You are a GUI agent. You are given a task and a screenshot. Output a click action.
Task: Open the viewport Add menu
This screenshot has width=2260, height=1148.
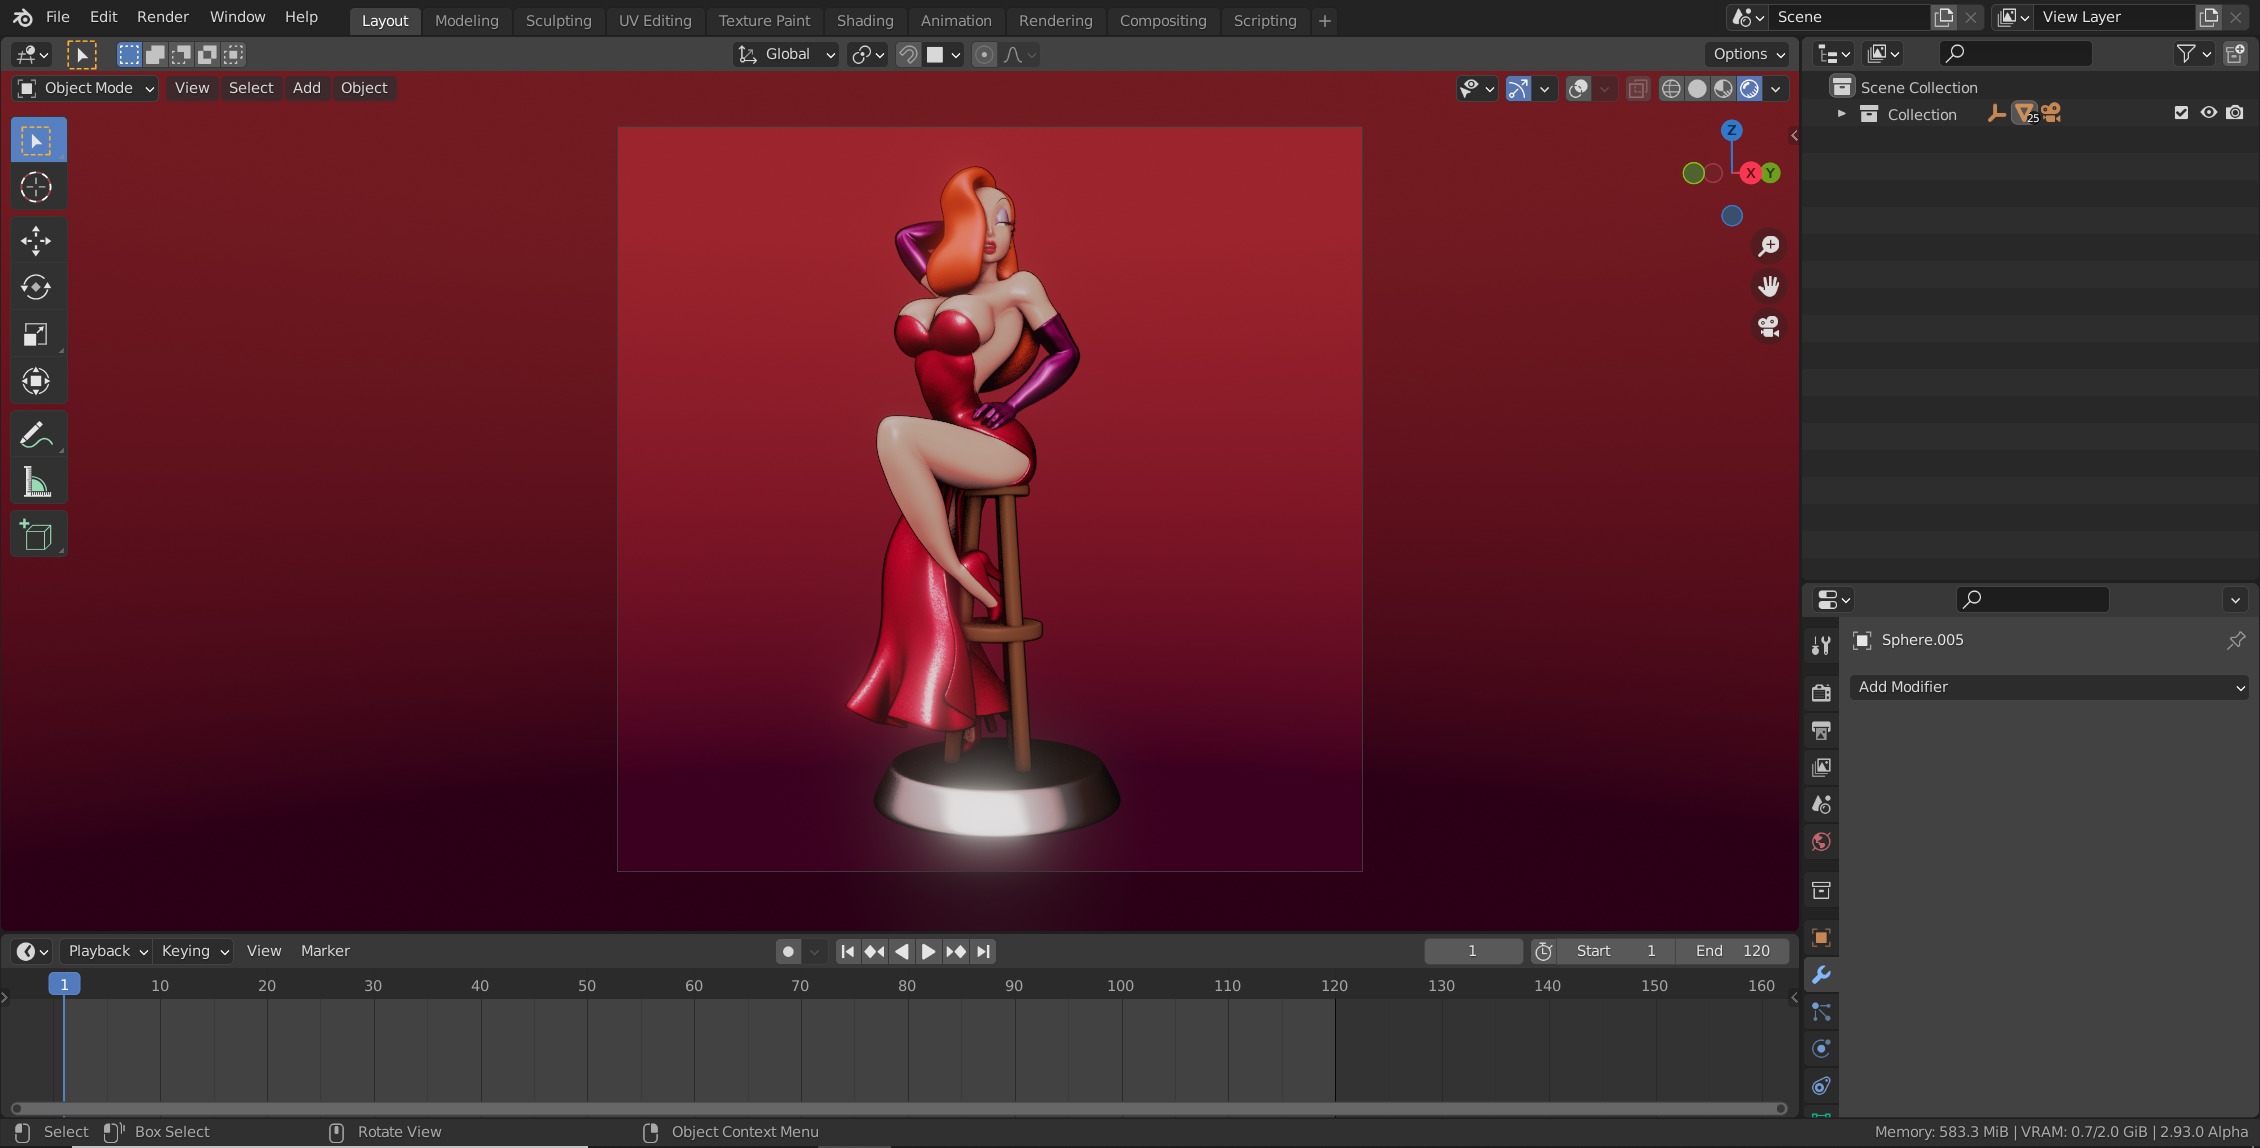pyautogui.click(x=306, y=88)
